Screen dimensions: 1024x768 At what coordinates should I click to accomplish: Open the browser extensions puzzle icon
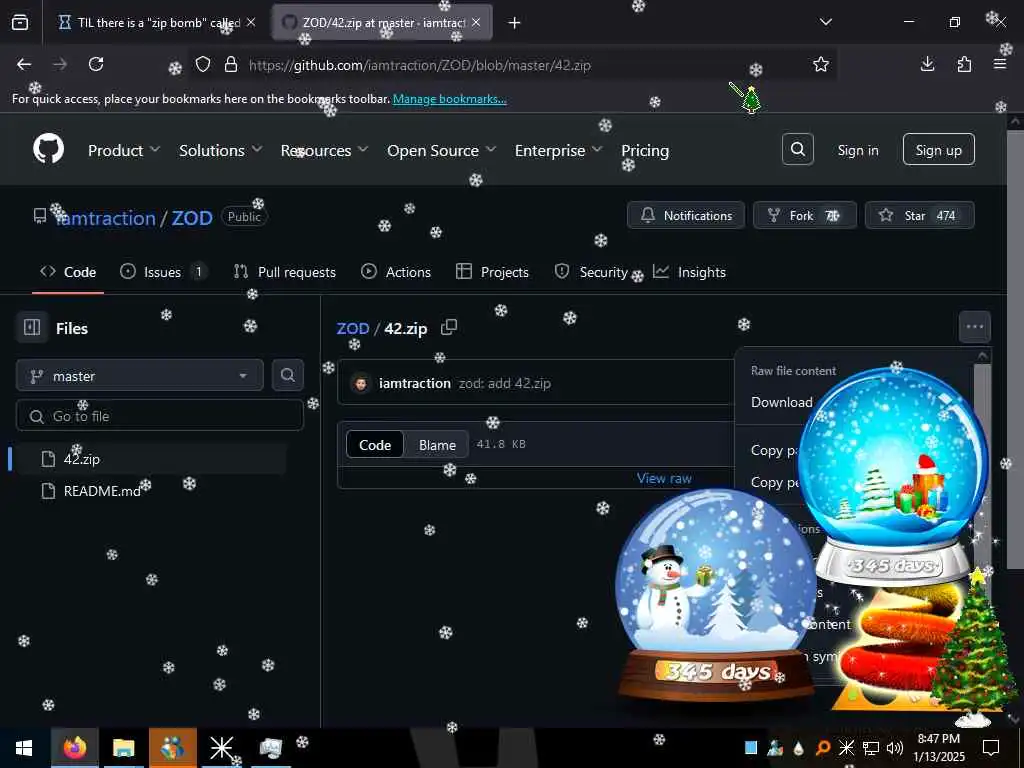(x=964, y=64)
